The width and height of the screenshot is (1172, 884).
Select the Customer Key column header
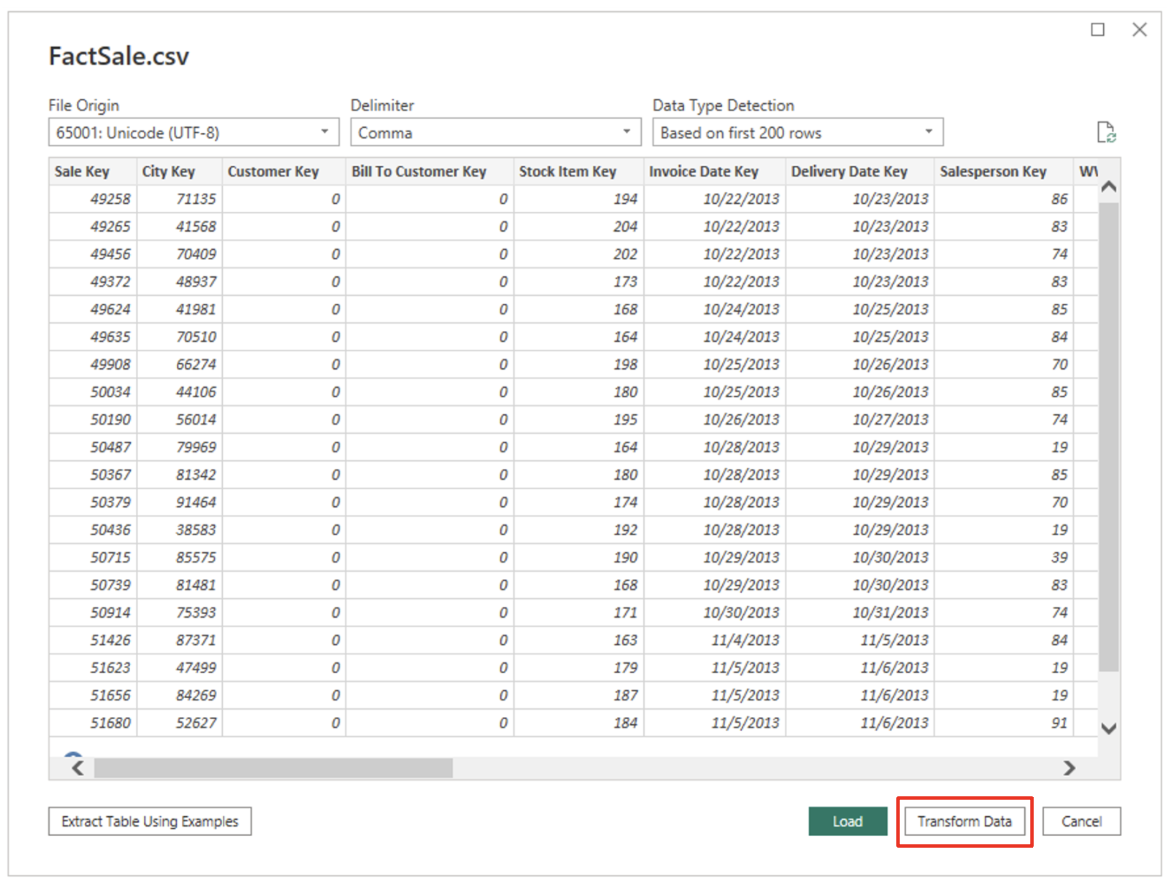coord(284,171)
